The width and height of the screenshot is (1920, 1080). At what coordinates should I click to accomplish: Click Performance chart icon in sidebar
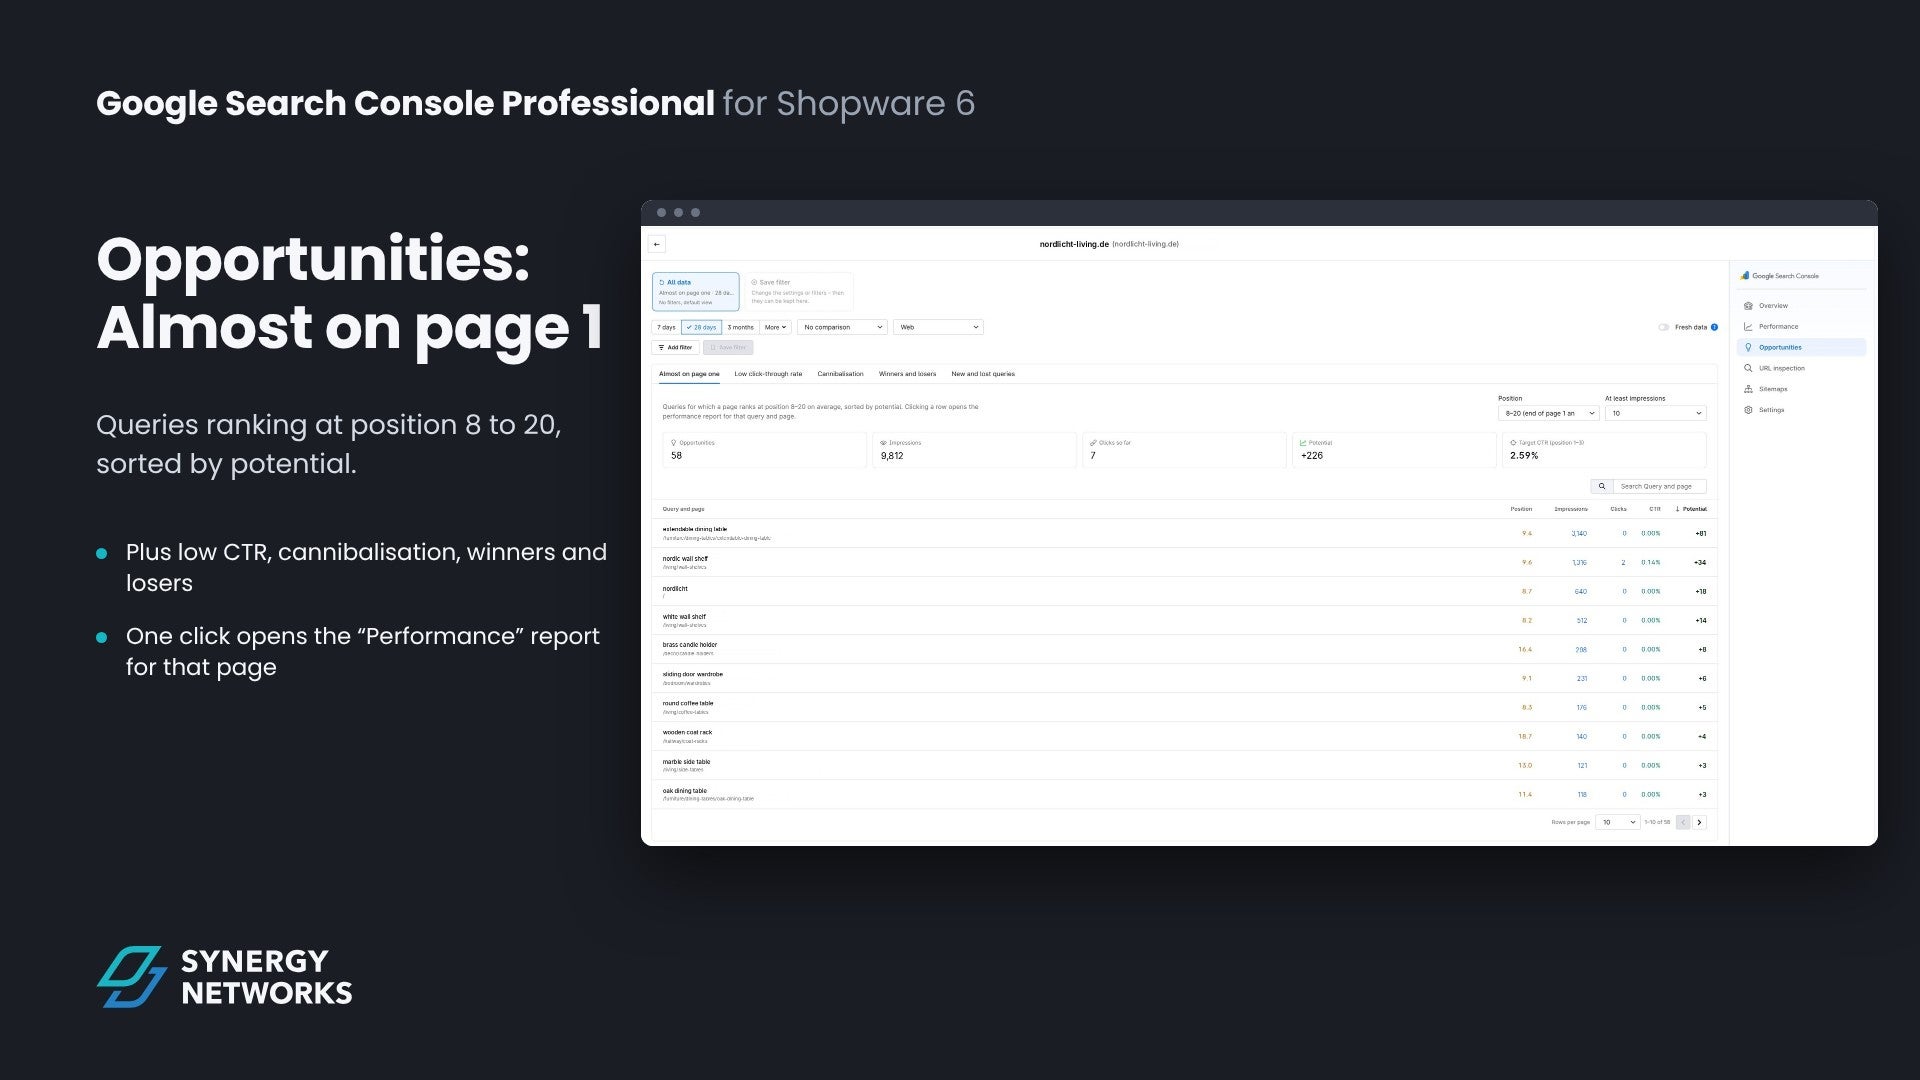1748,327
